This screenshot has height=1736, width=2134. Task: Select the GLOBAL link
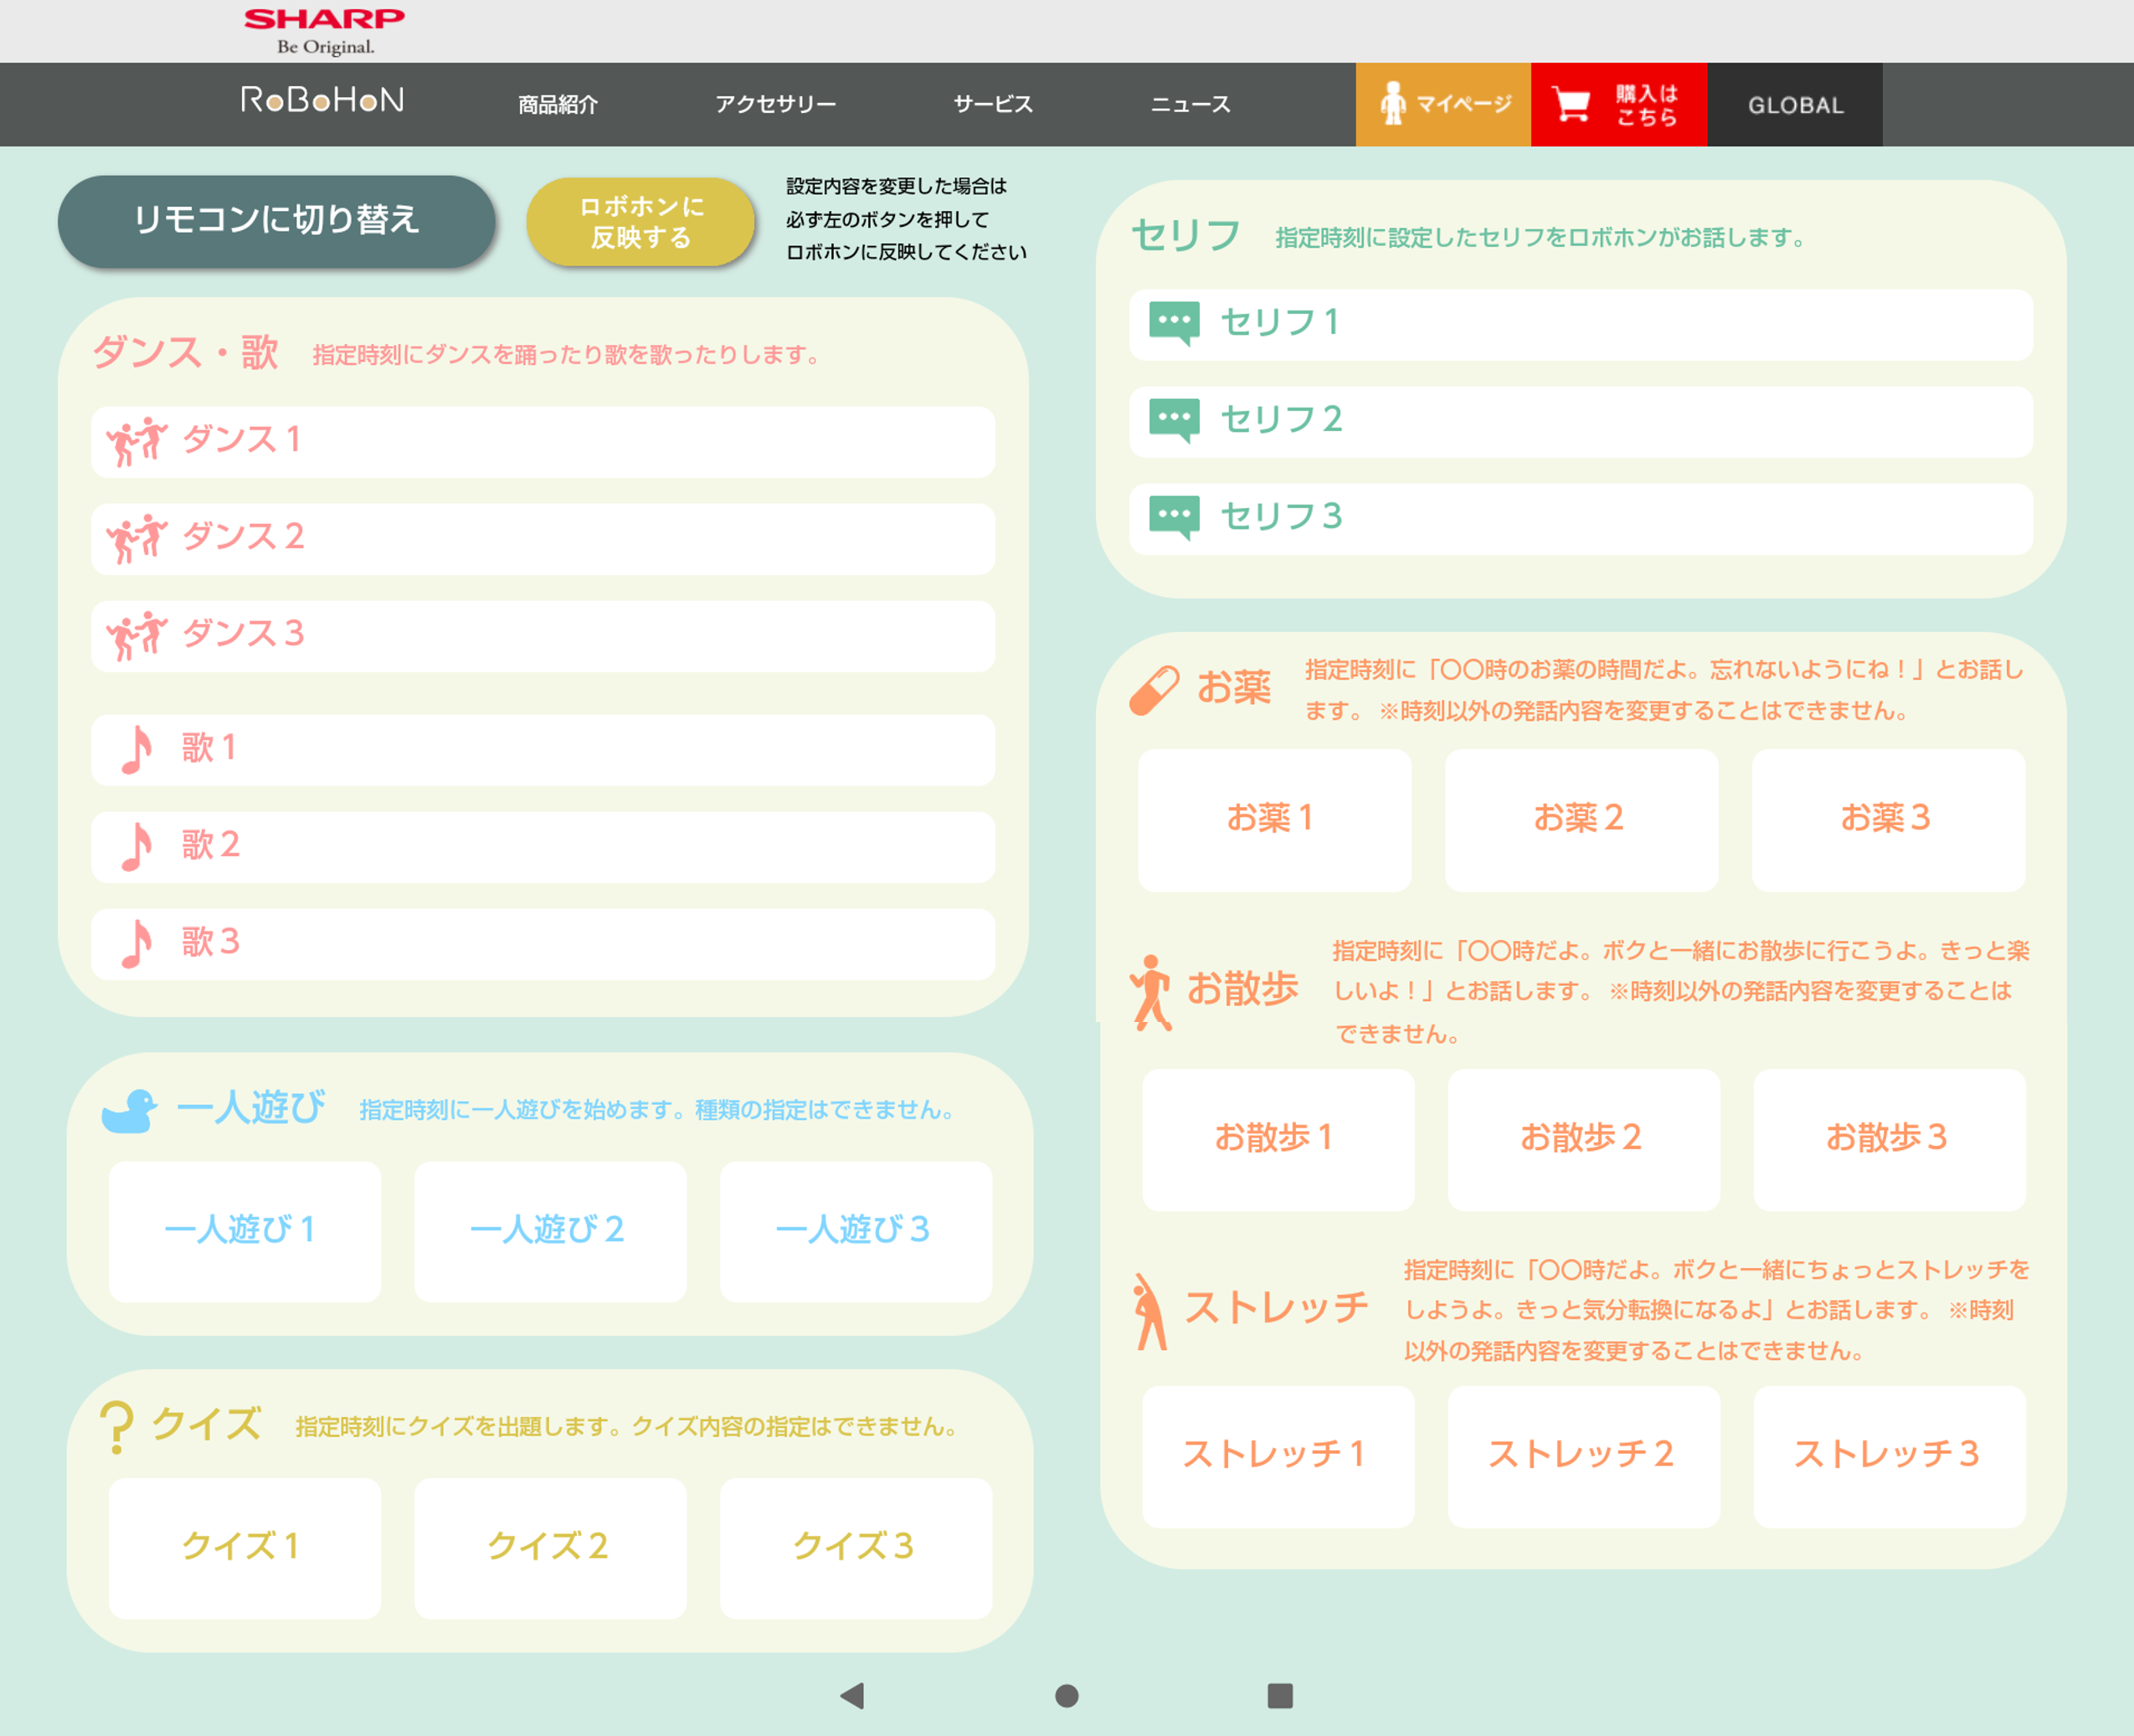coord(1795,105)
